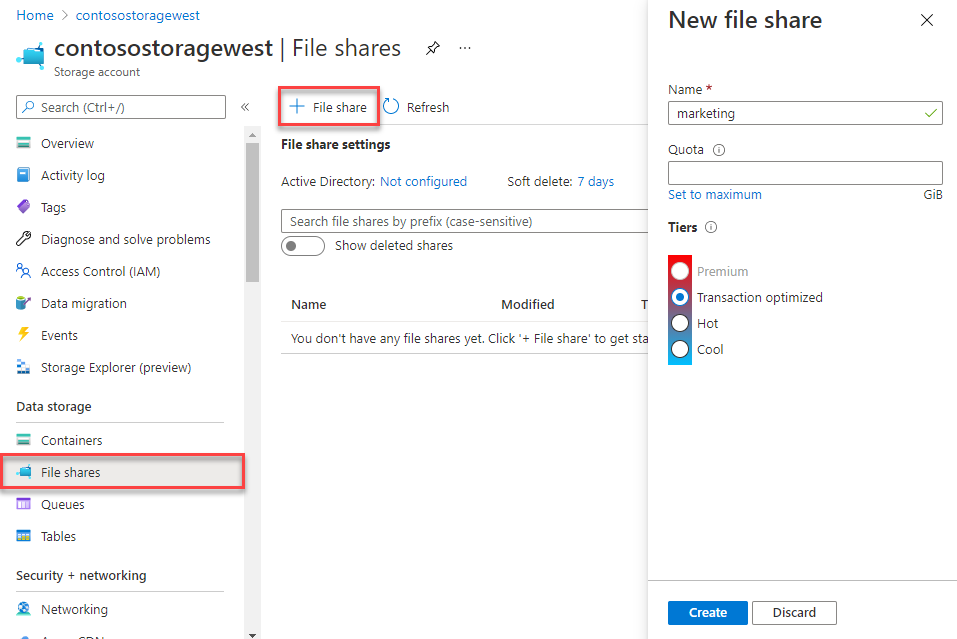This screenshot has width=957, height=639.
Task: Open the Tiers info tooltip
Action: (710, 227)
